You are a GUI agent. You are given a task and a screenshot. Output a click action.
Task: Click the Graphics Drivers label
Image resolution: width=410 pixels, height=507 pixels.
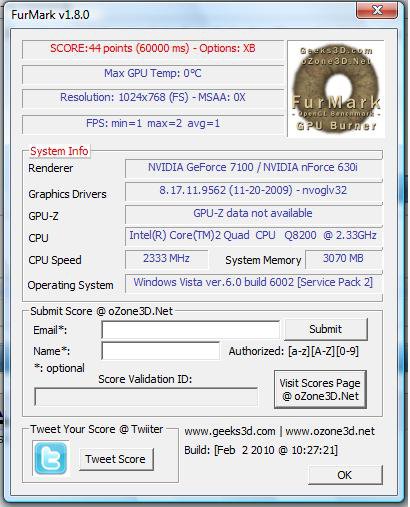pos(67,194)
